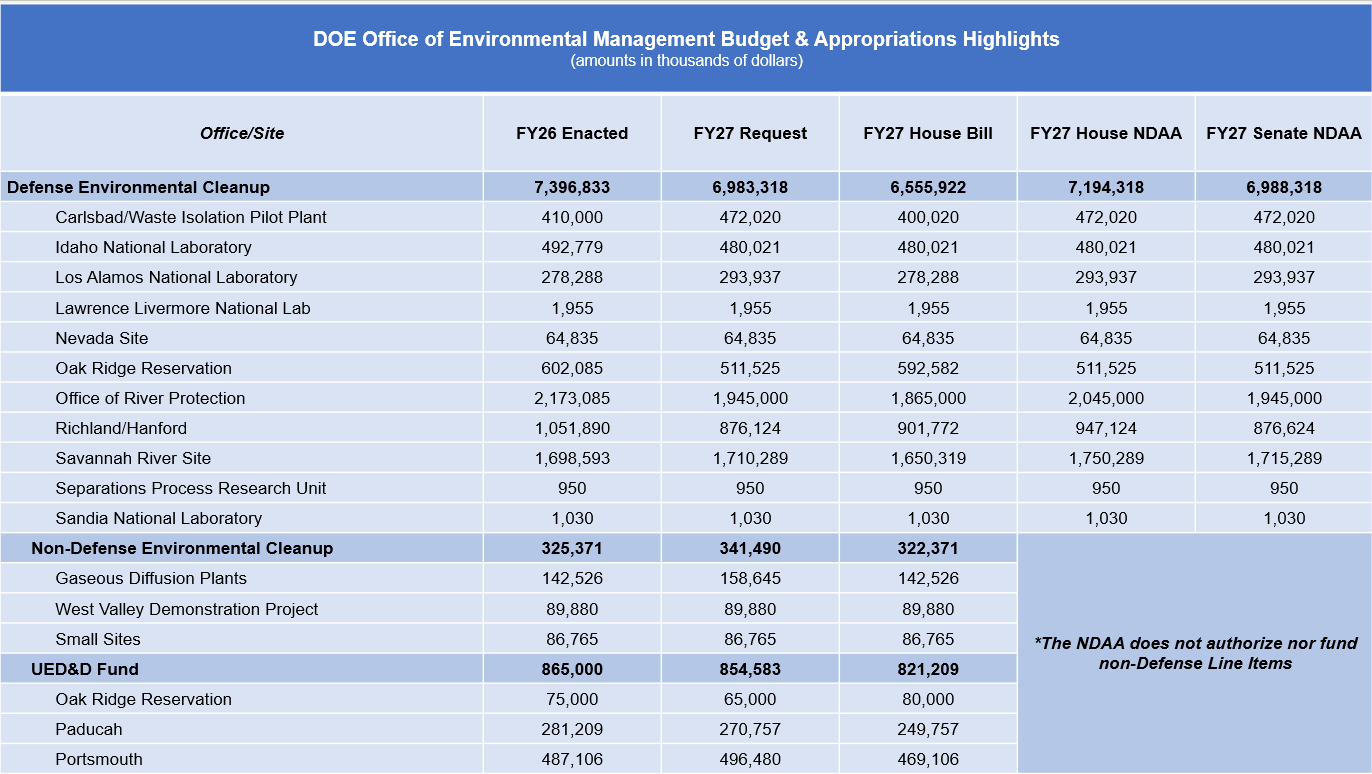Select Savannah River FY26 value 1,698,593
The width and height of the screenshot is (1372, 774).
[x=572, y=458]
